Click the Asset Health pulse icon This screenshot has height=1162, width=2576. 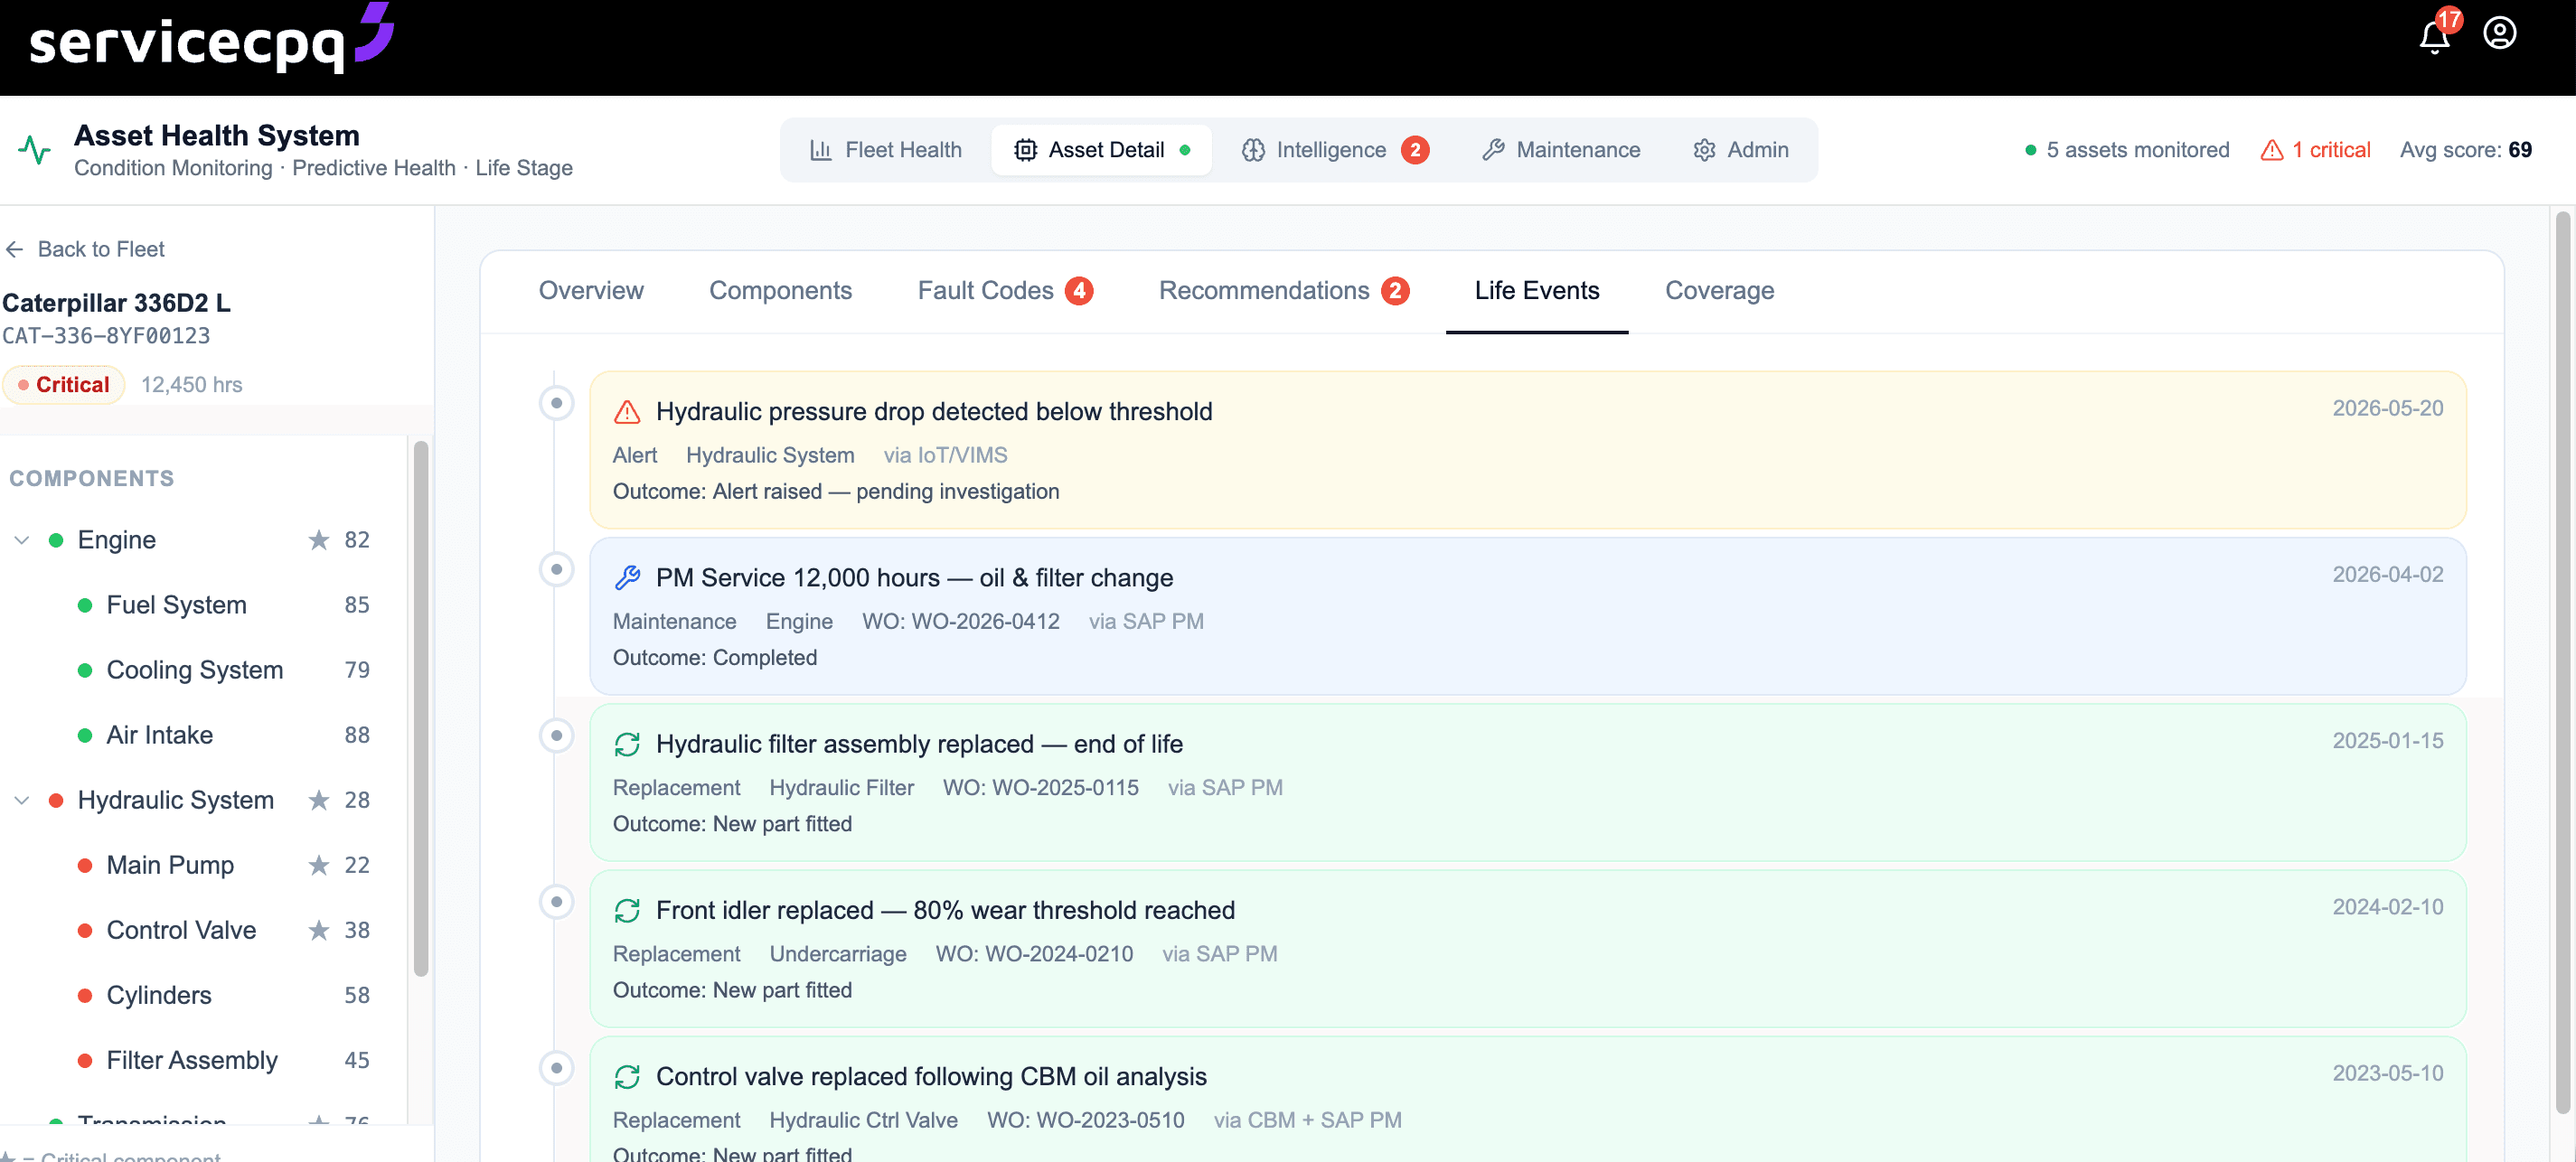click(x=34, y=150)
